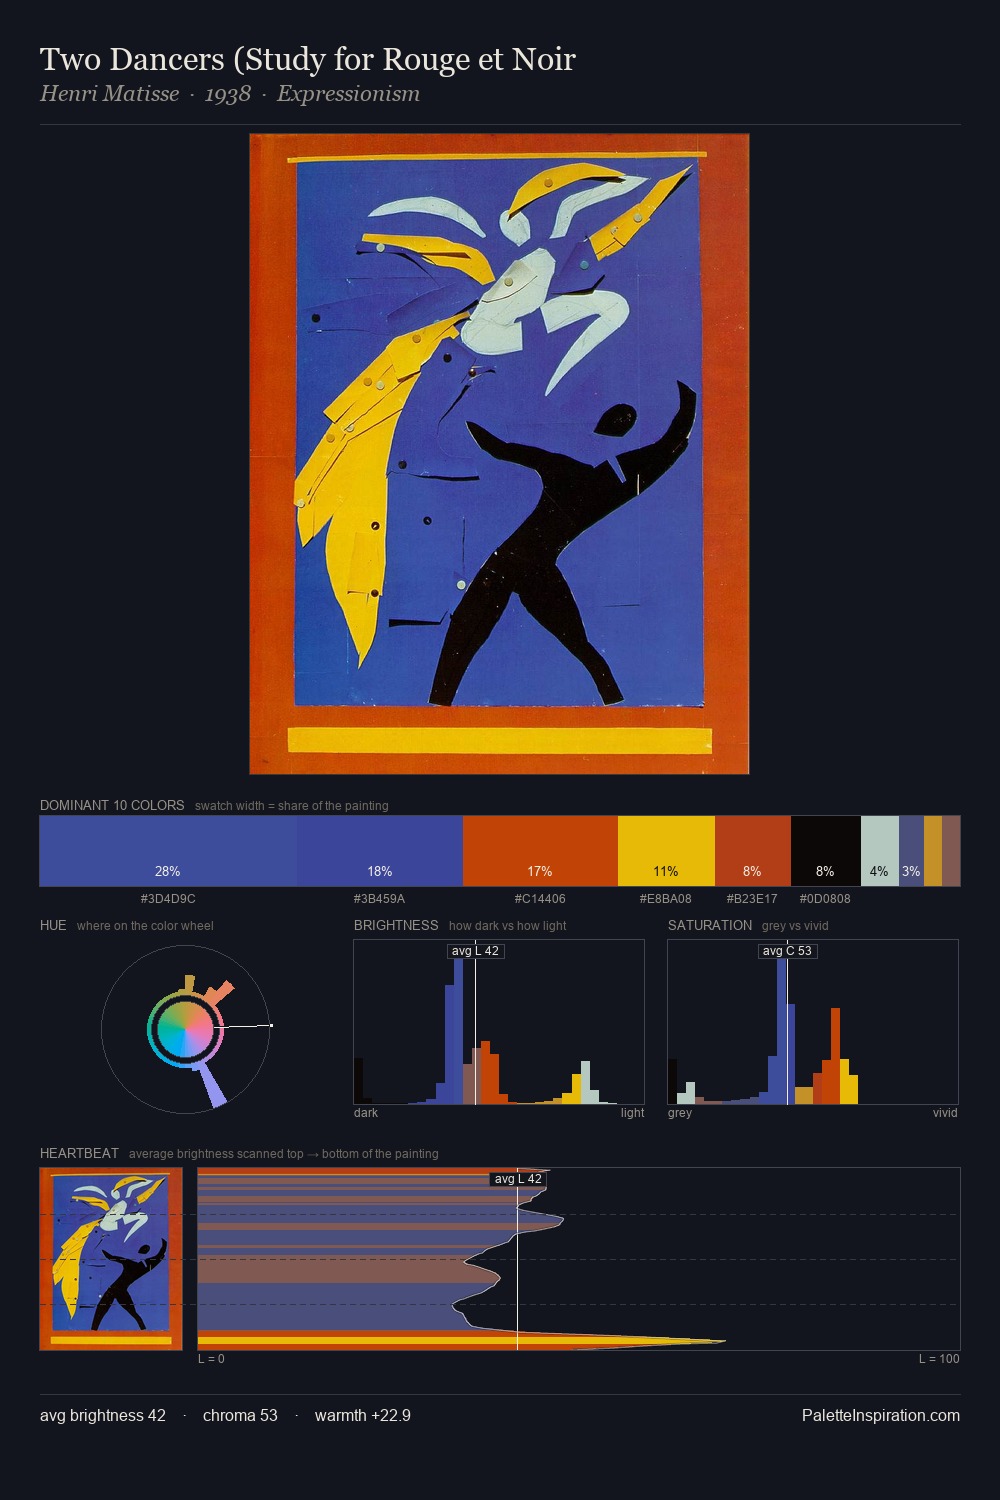Click the 8% red-orange swatch #B23E17
This screenshot has width=1000, height=1500.
753,851
